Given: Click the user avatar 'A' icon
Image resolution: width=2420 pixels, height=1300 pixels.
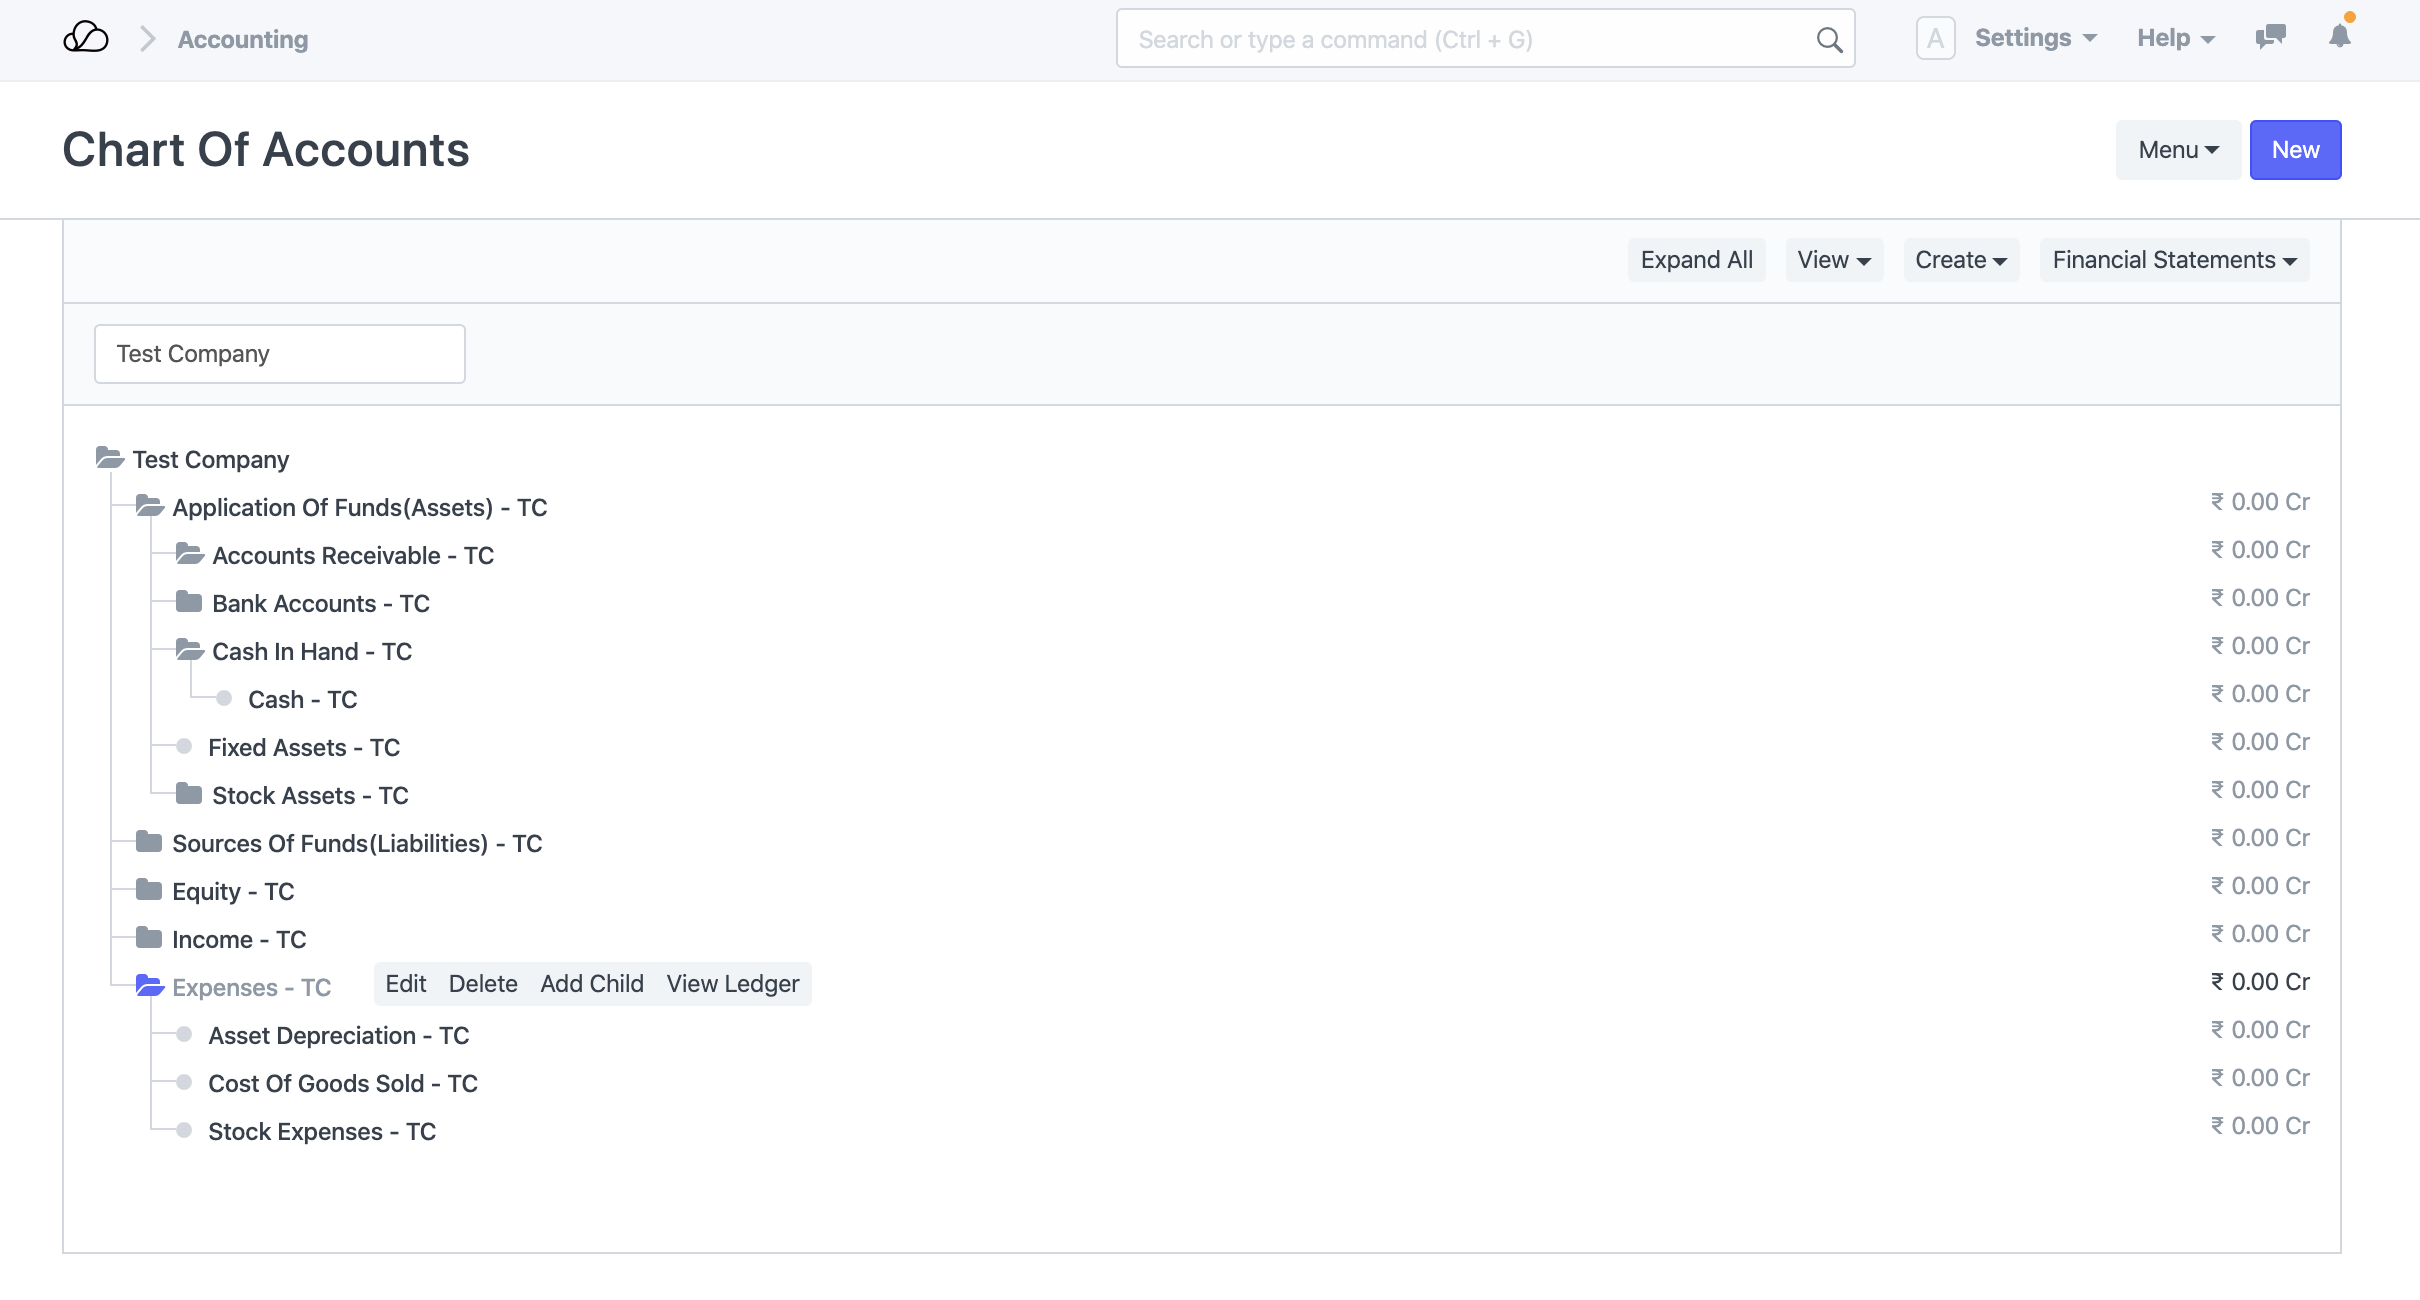Looking at the screenshot, I should click(1935, 39).
